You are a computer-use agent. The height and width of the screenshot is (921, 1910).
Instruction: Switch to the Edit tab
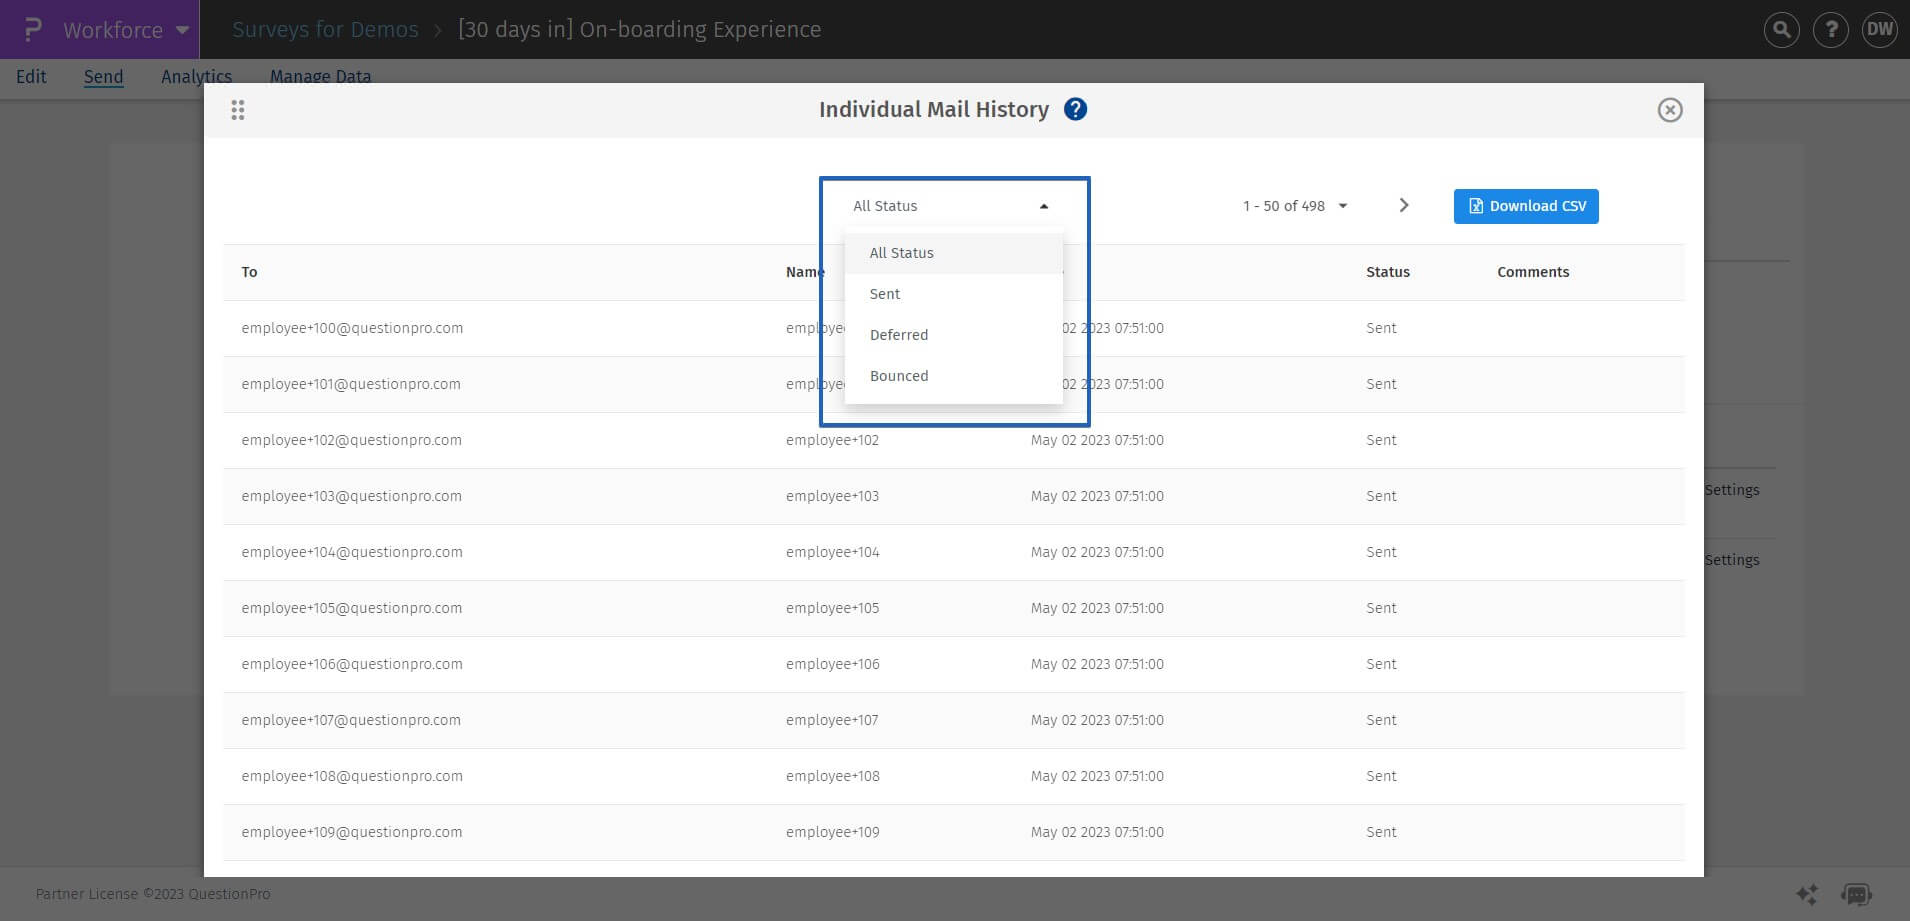coord(31,77)
